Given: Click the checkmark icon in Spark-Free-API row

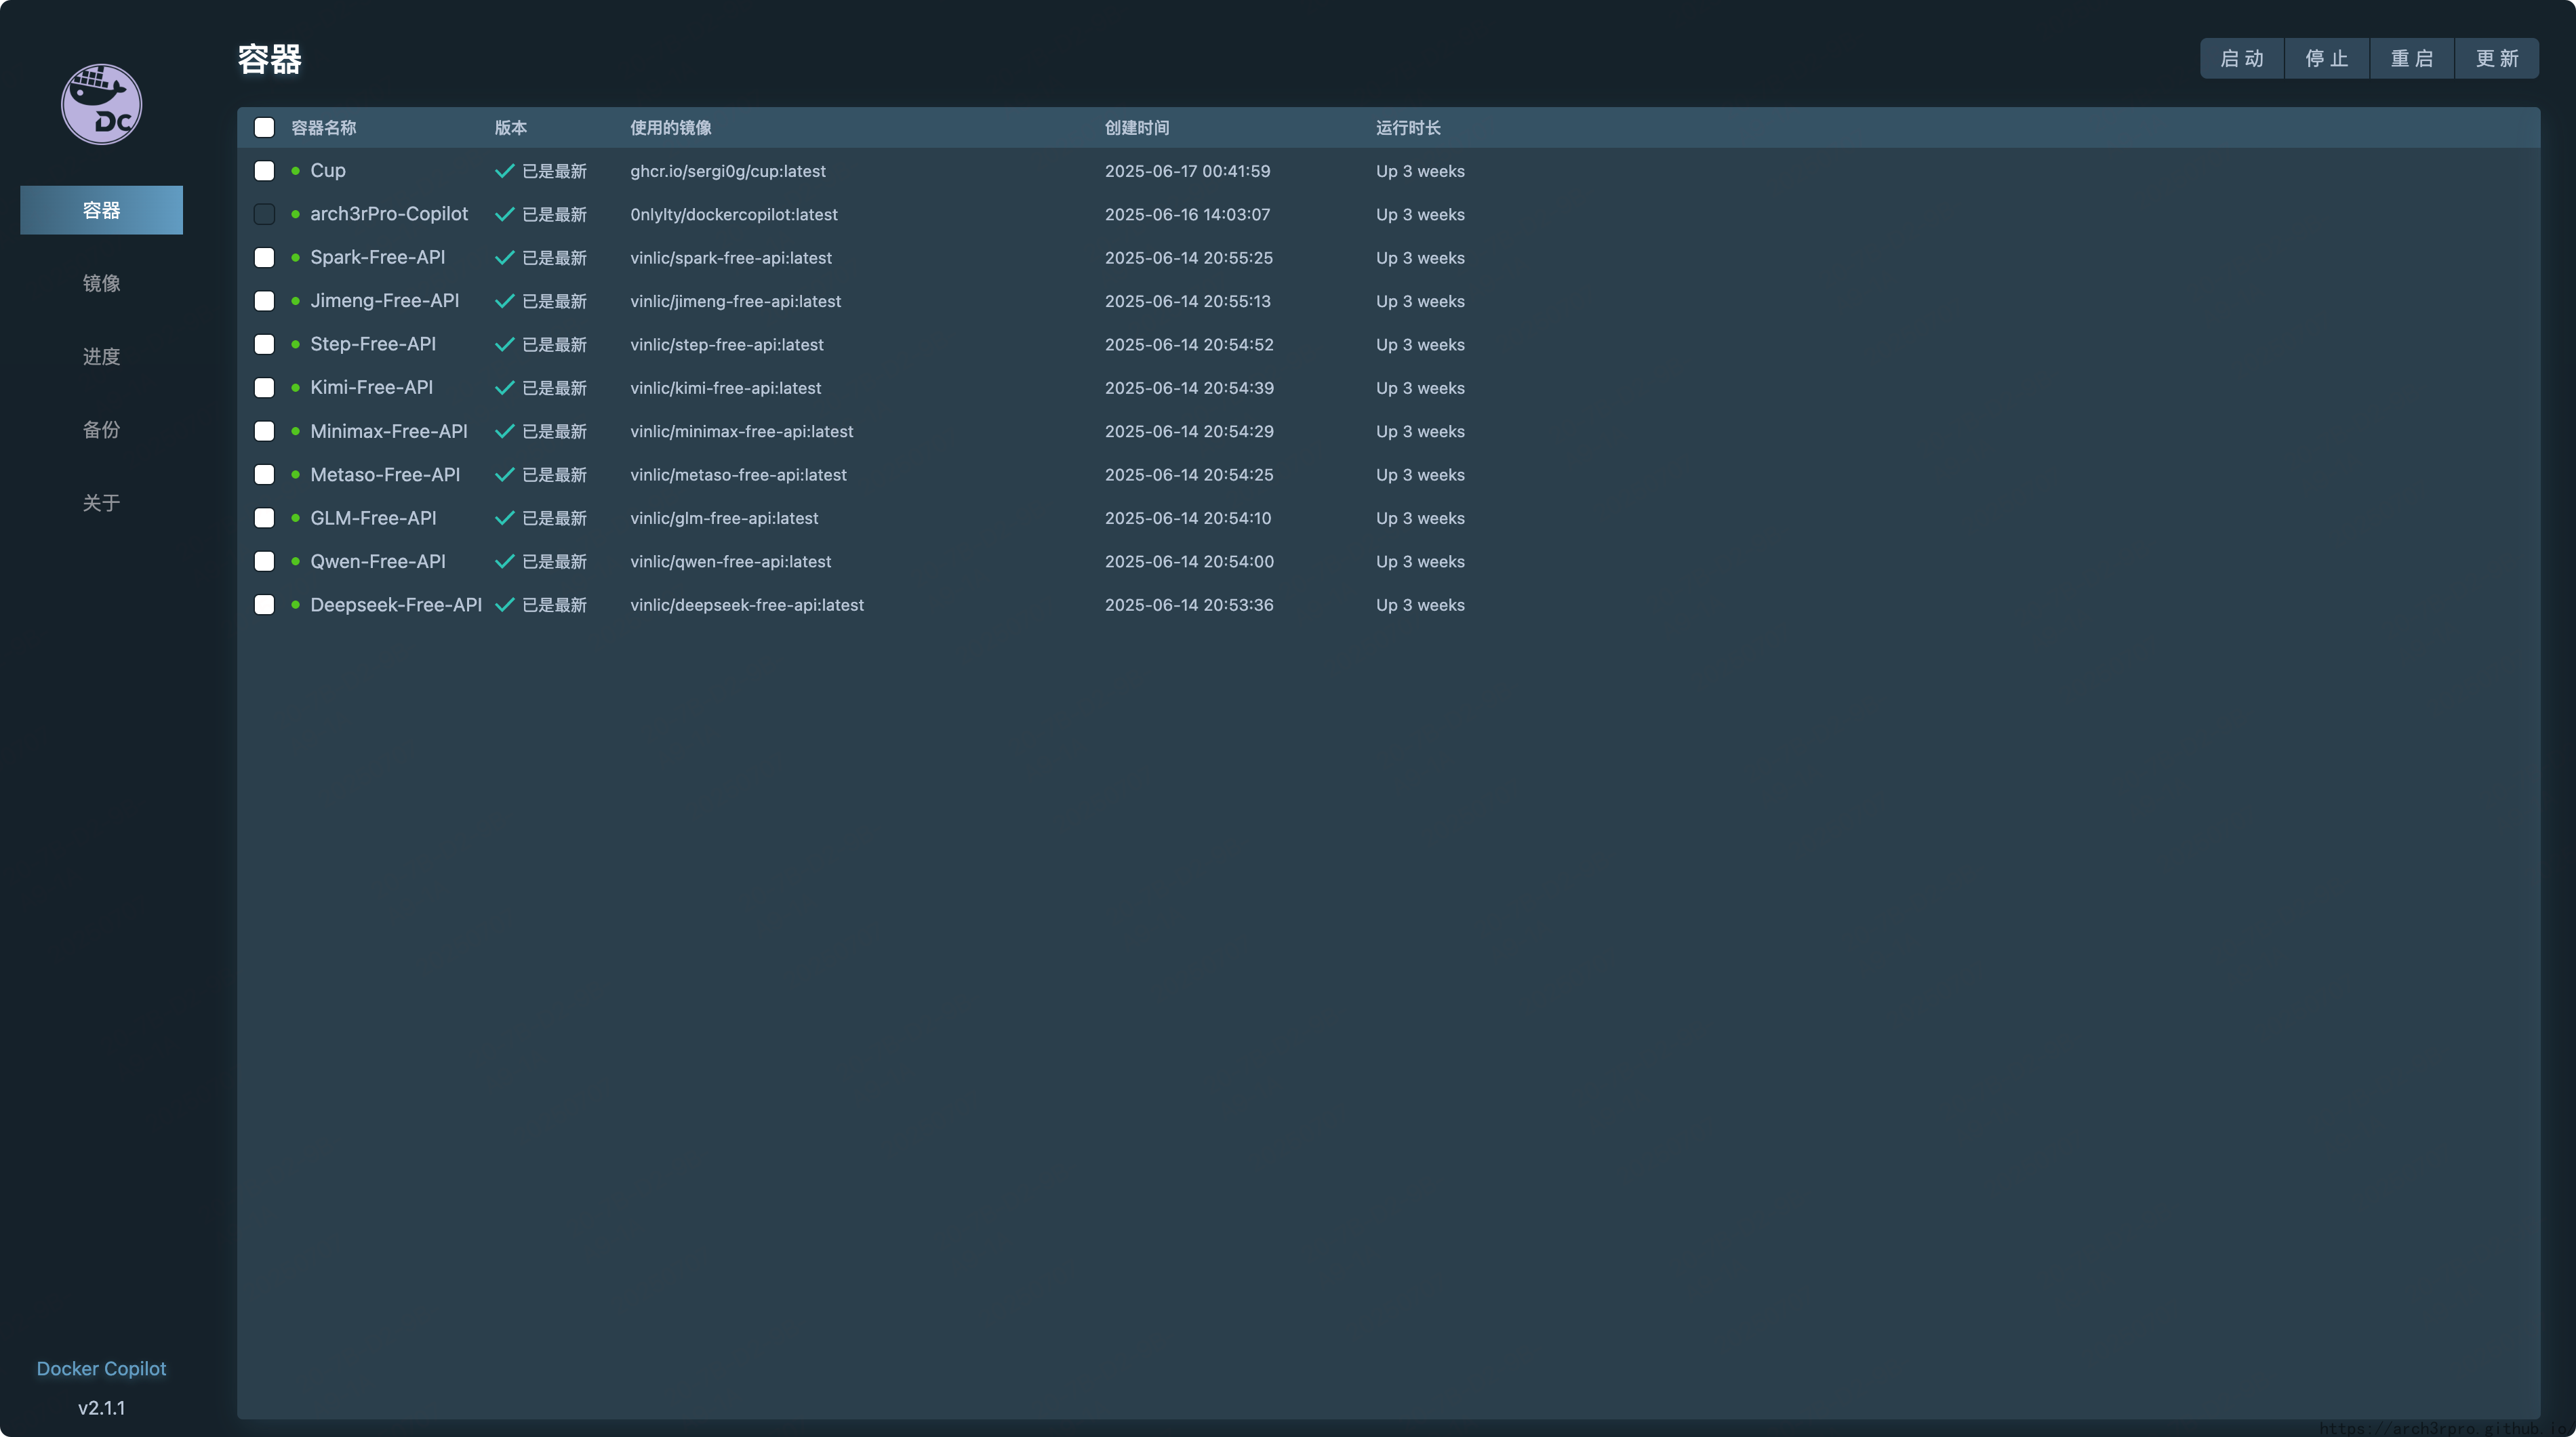Looking at the screenshot, I should [504, 258].
